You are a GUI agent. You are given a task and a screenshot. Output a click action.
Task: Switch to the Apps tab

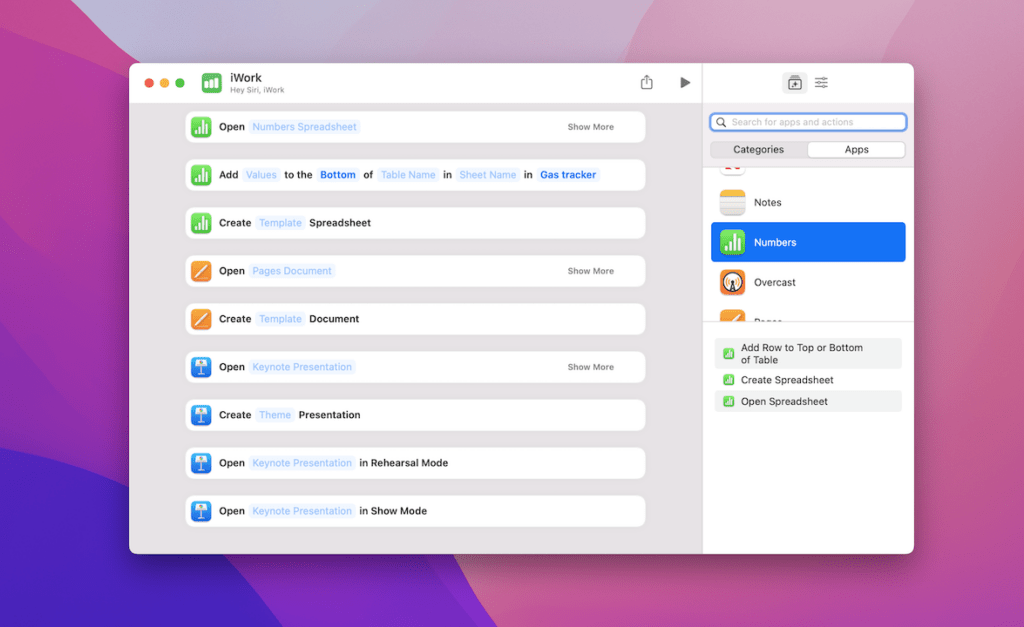coord(856,150)
